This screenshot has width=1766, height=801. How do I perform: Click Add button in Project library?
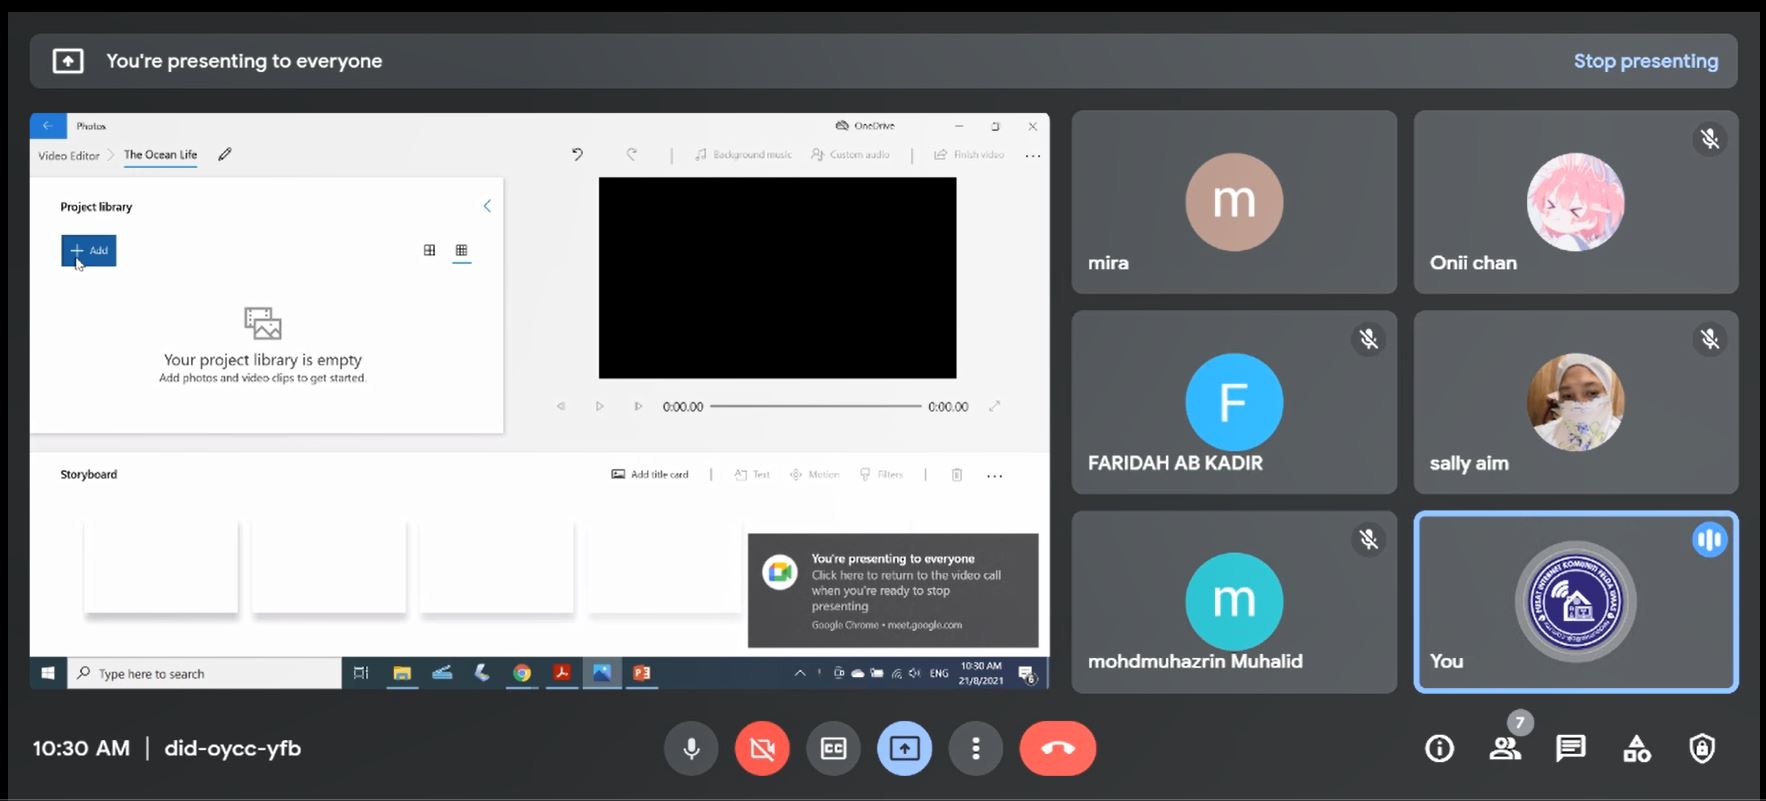click(x=89, y=251)
